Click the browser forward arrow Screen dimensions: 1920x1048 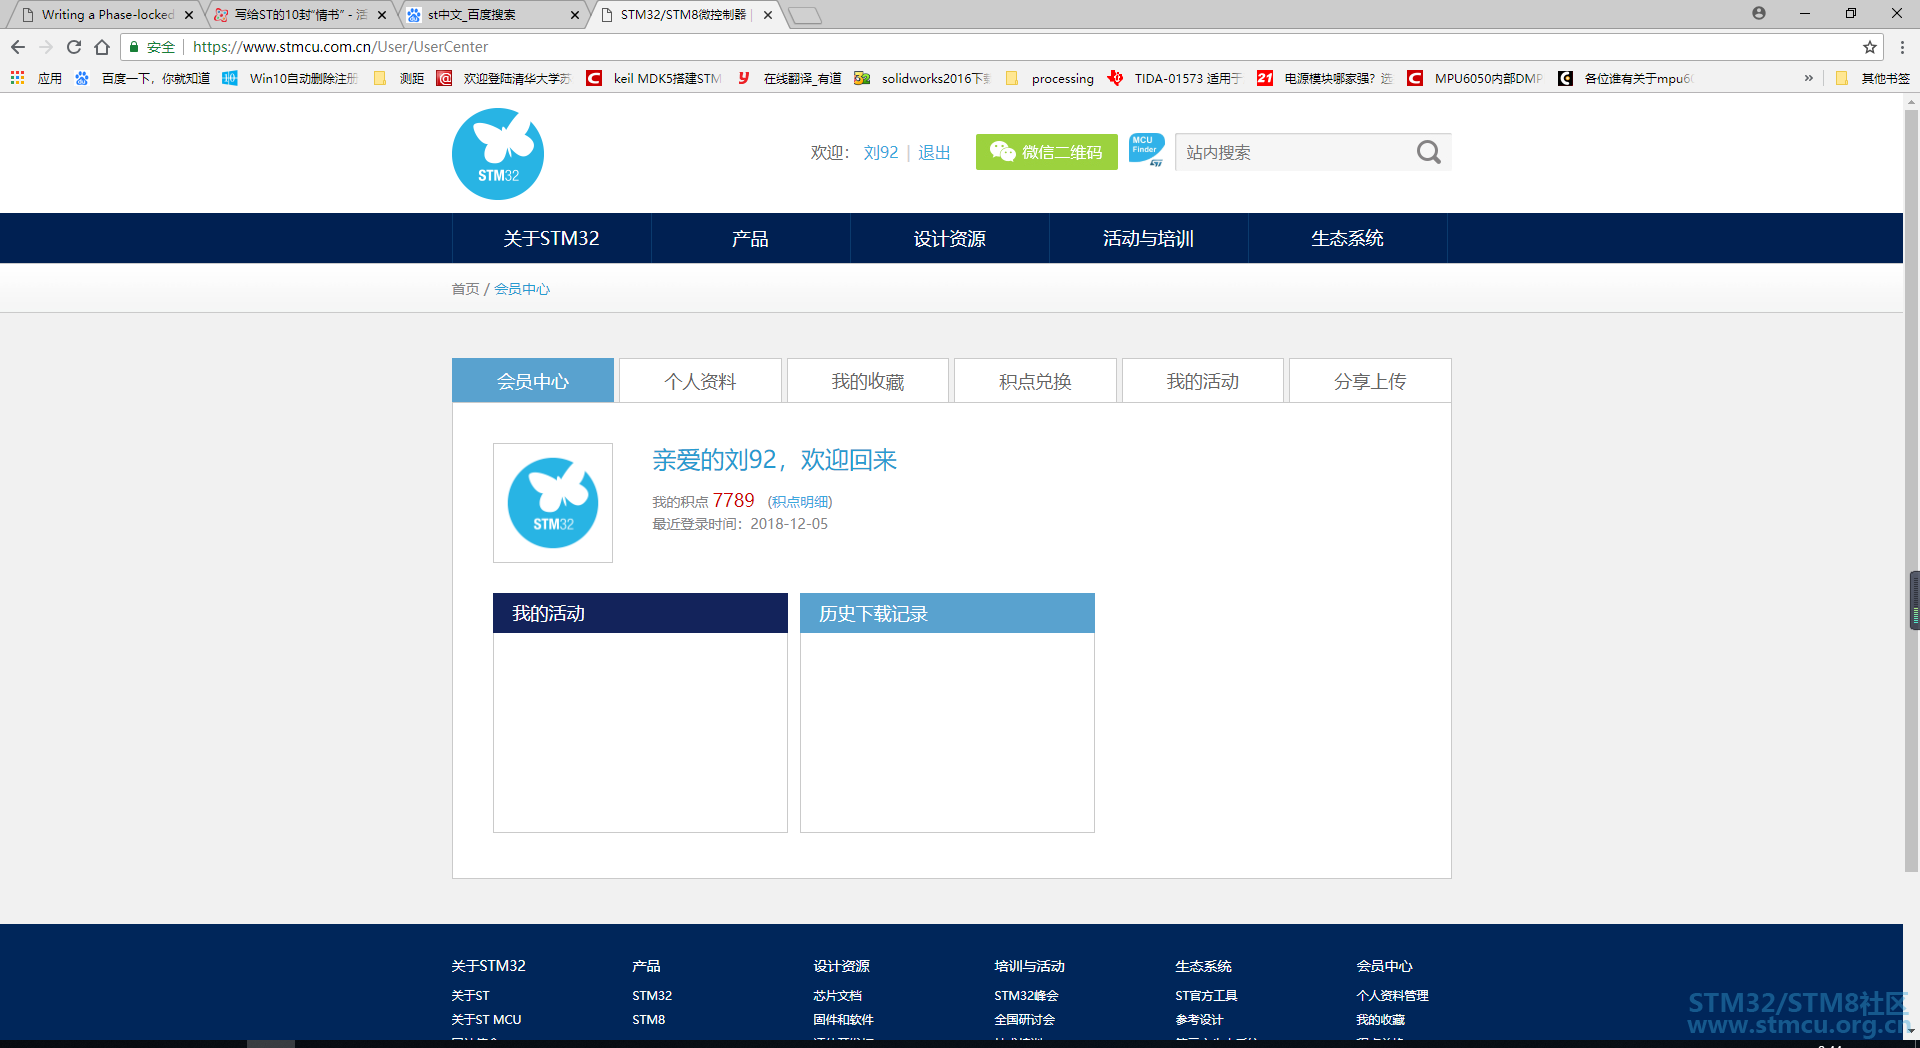46,47
